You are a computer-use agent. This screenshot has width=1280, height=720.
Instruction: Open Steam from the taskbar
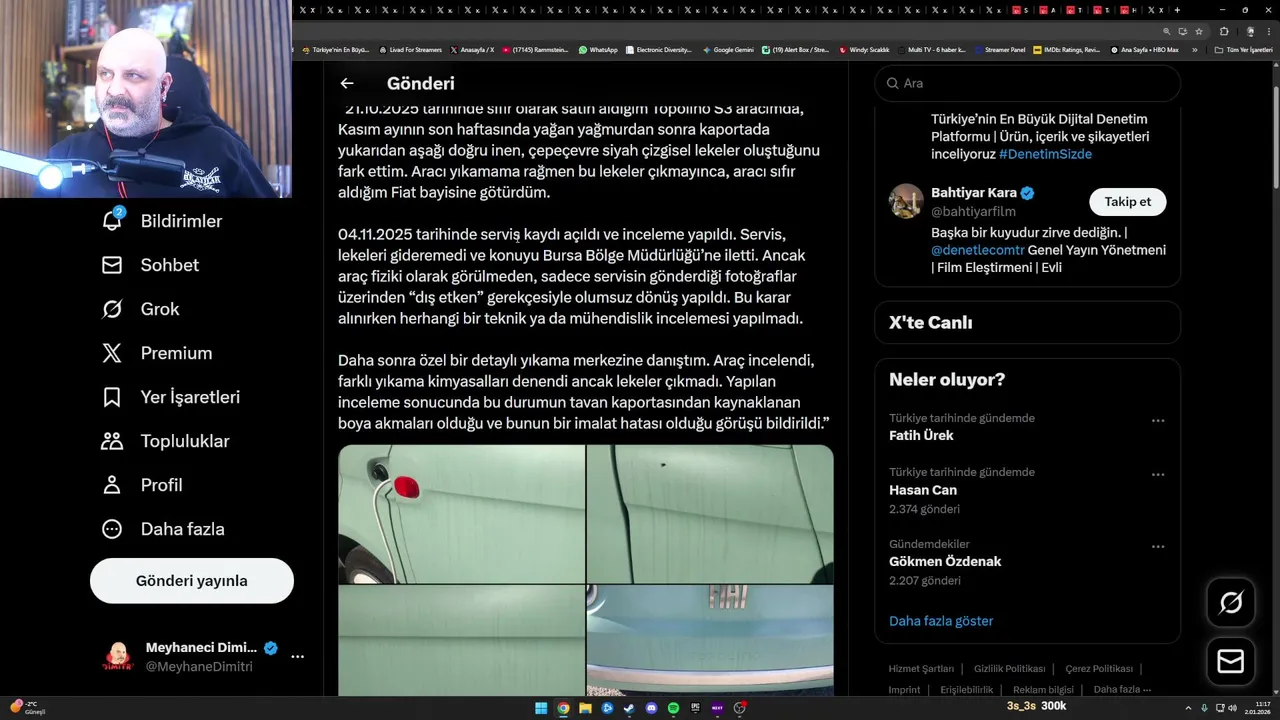click(x=629, y=708)
